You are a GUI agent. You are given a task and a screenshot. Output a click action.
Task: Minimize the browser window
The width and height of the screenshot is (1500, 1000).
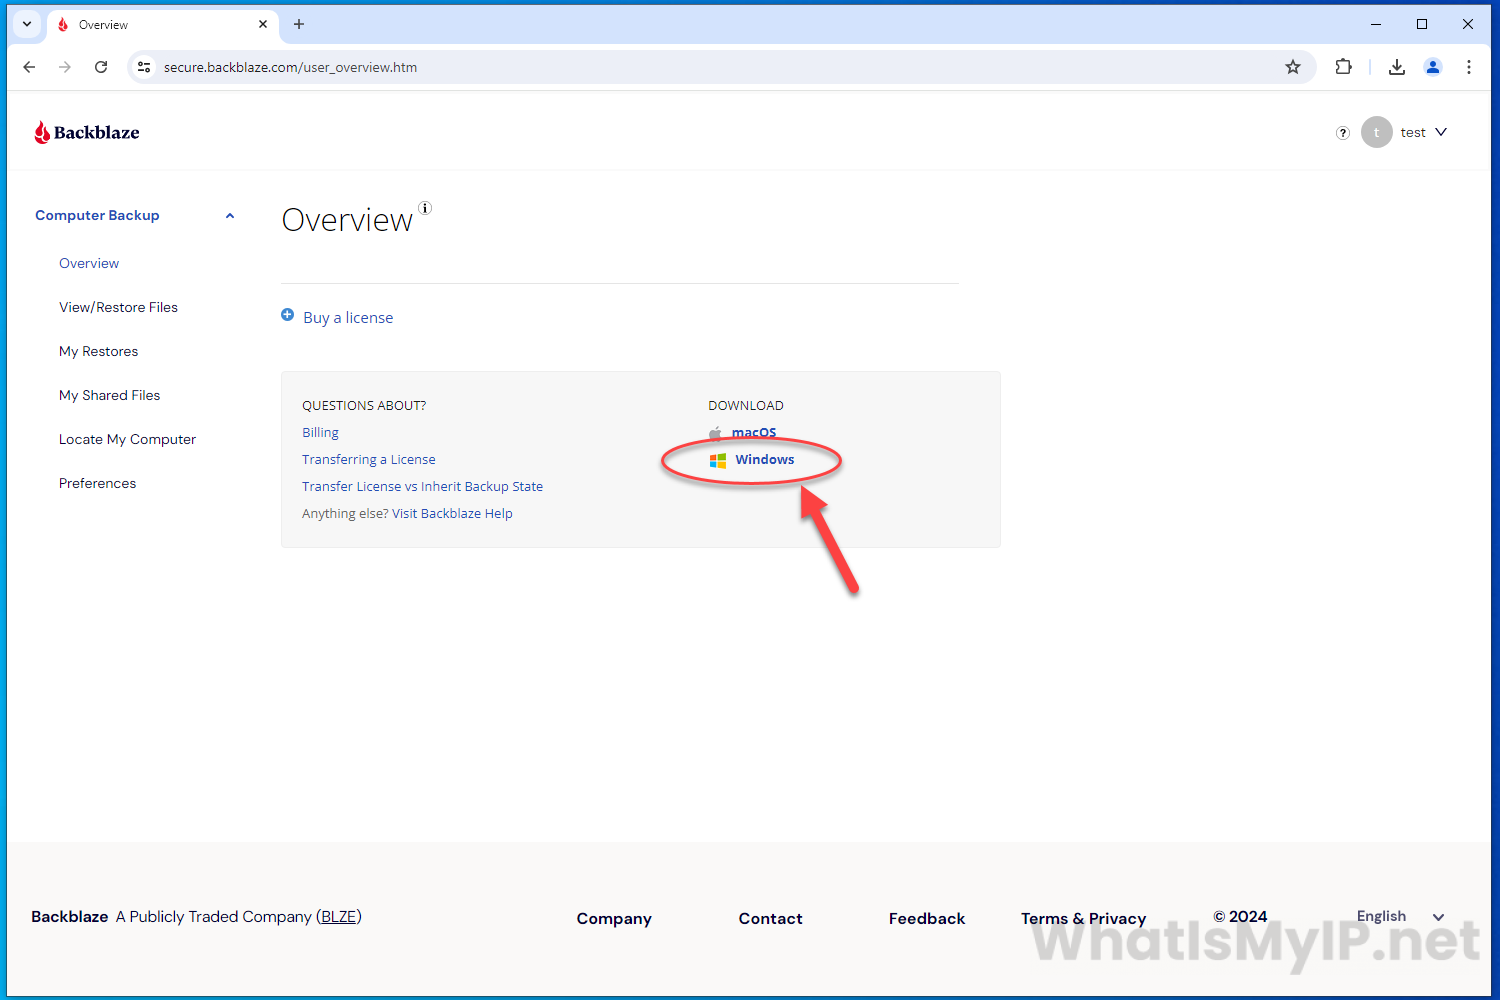pos(1376,24)
